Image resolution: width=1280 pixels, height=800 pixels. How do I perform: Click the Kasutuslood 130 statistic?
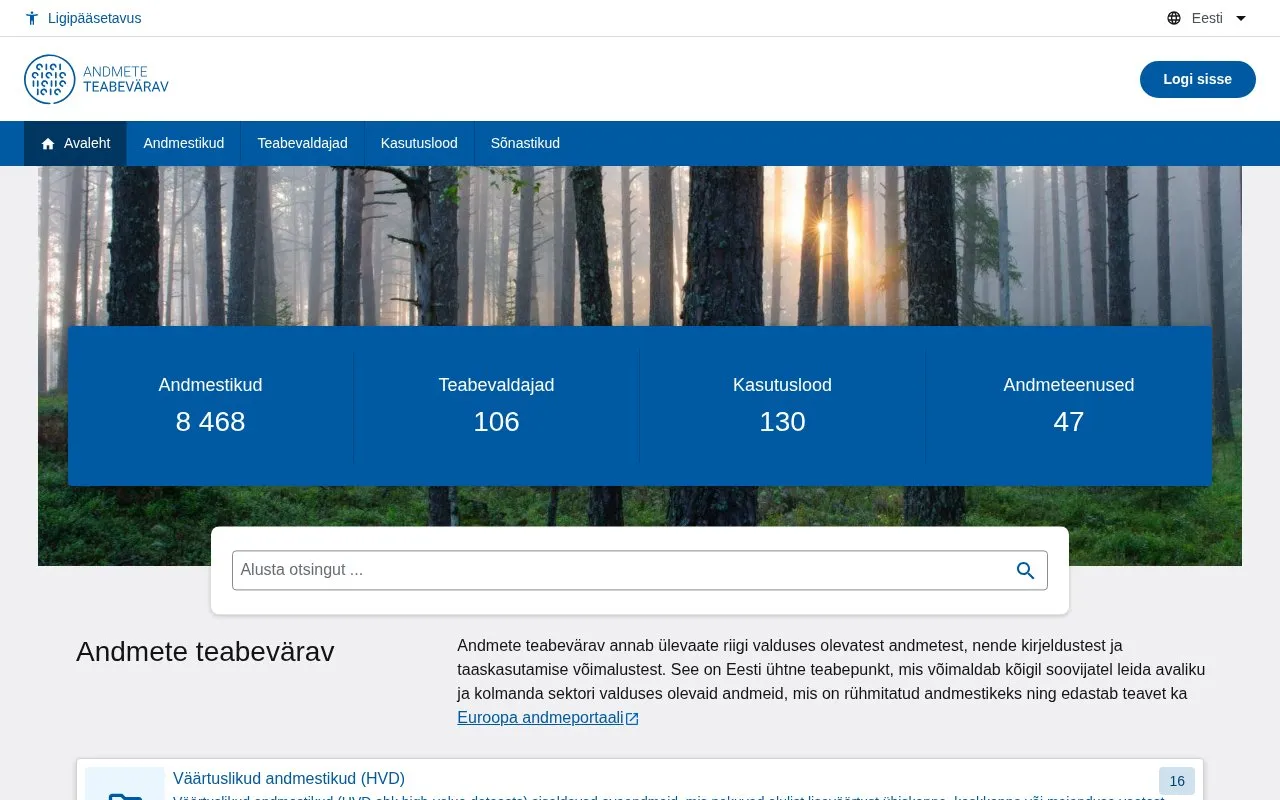pyautogui.click(x=782, y=406)
